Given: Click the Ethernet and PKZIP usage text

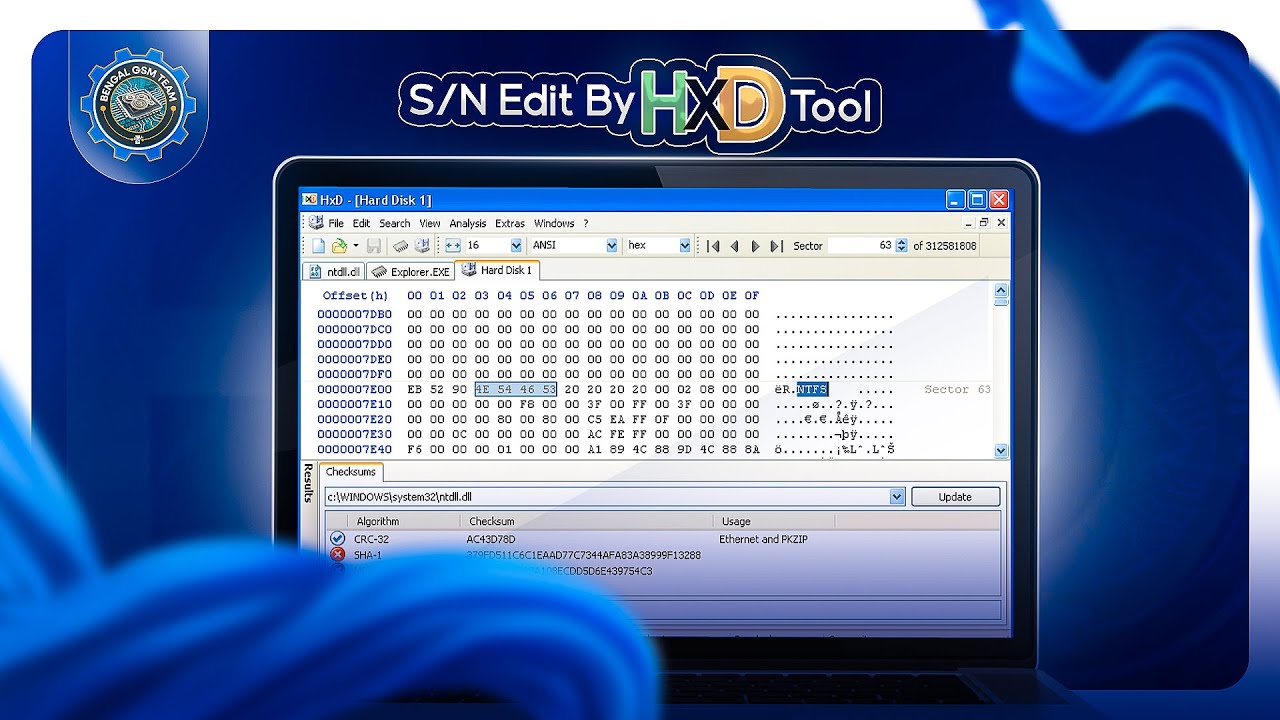Looking at the screenshot, I should coord(763,539).
